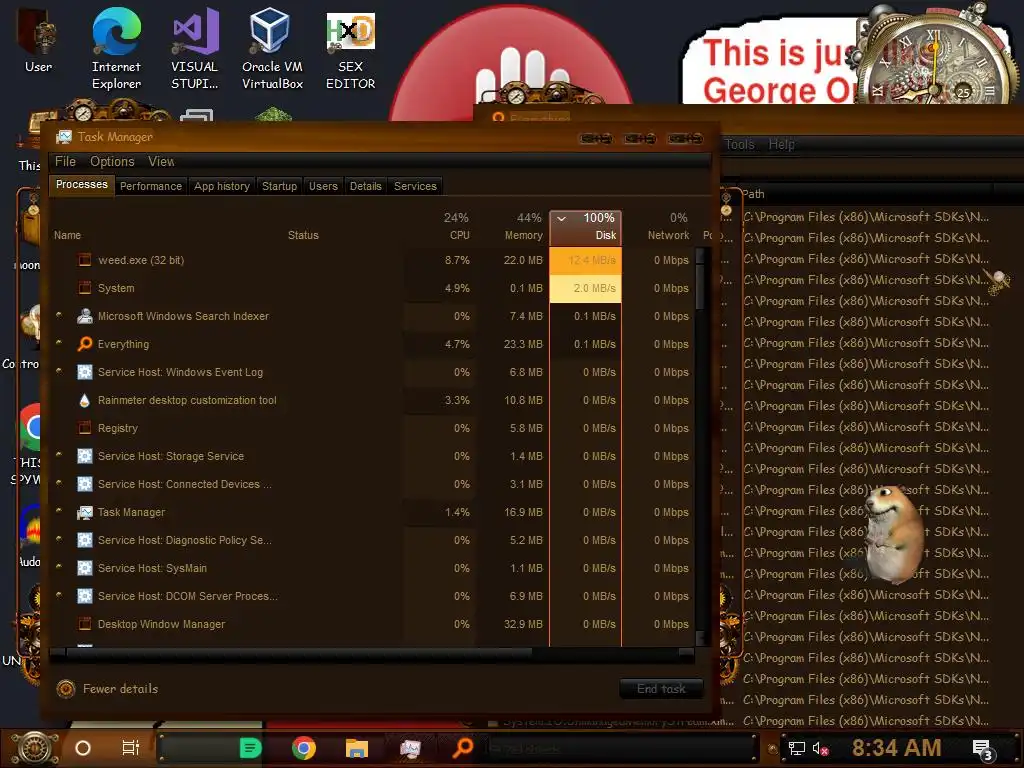Open Help menu in background window
Screen dimensions: 1024x768
pos(781,144)
